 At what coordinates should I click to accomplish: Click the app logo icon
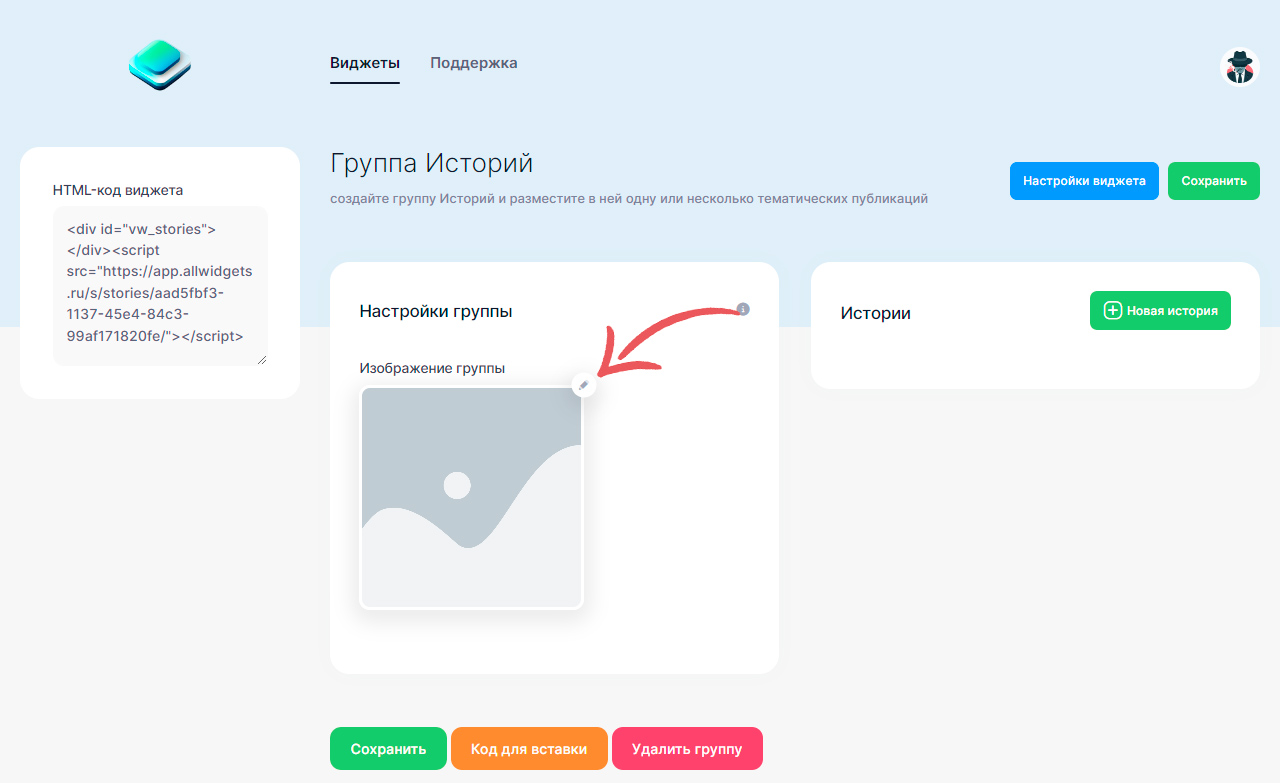[160, 65]
